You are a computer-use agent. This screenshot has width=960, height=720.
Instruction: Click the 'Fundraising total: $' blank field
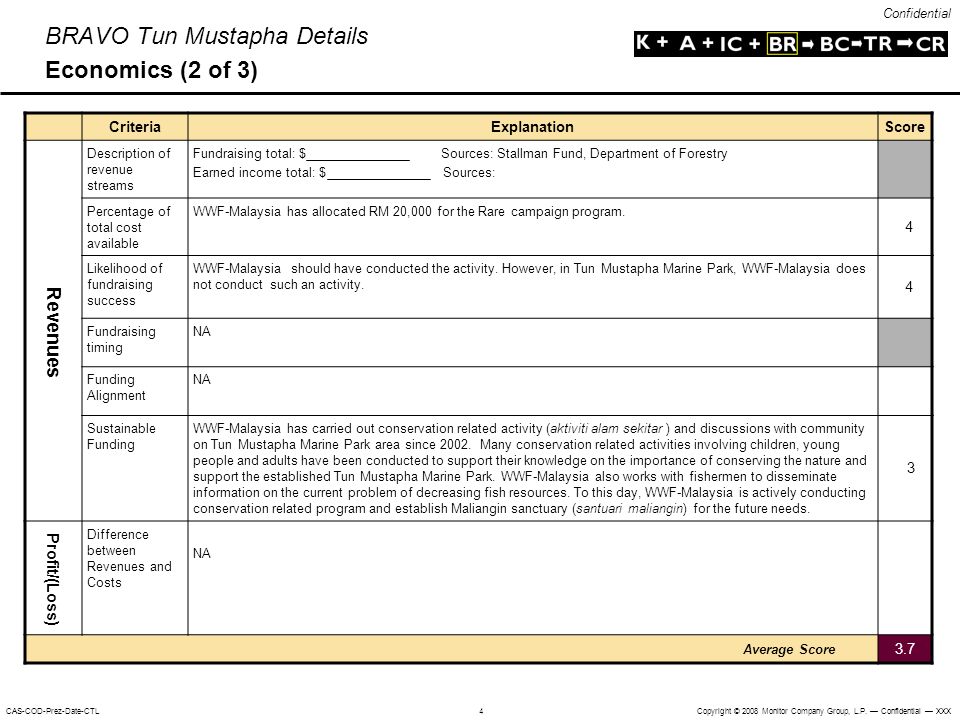click(x=358, y=154)
